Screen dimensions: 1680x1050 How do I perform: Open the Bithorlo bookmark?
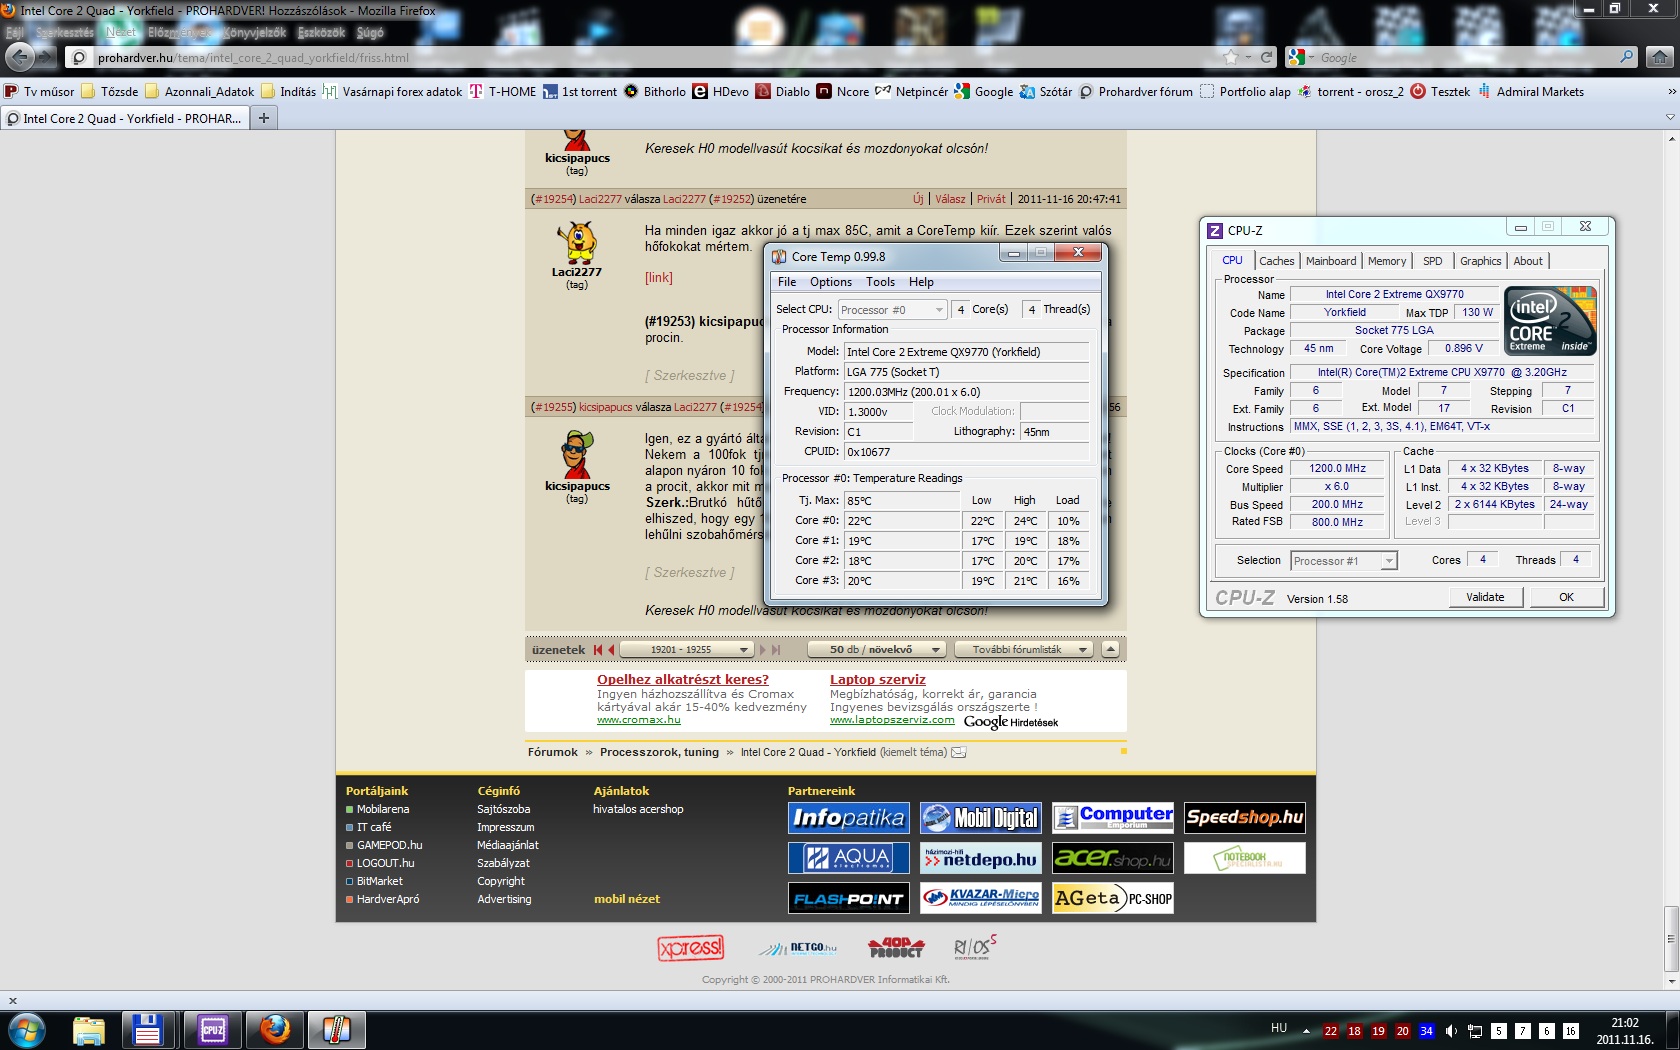(655, 92)
